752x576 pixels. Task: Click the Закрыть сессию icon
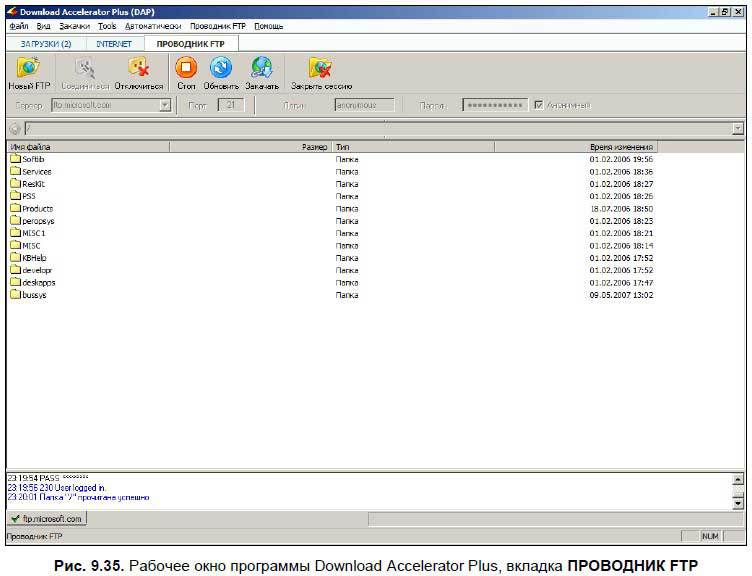click(x=320, y=68)
